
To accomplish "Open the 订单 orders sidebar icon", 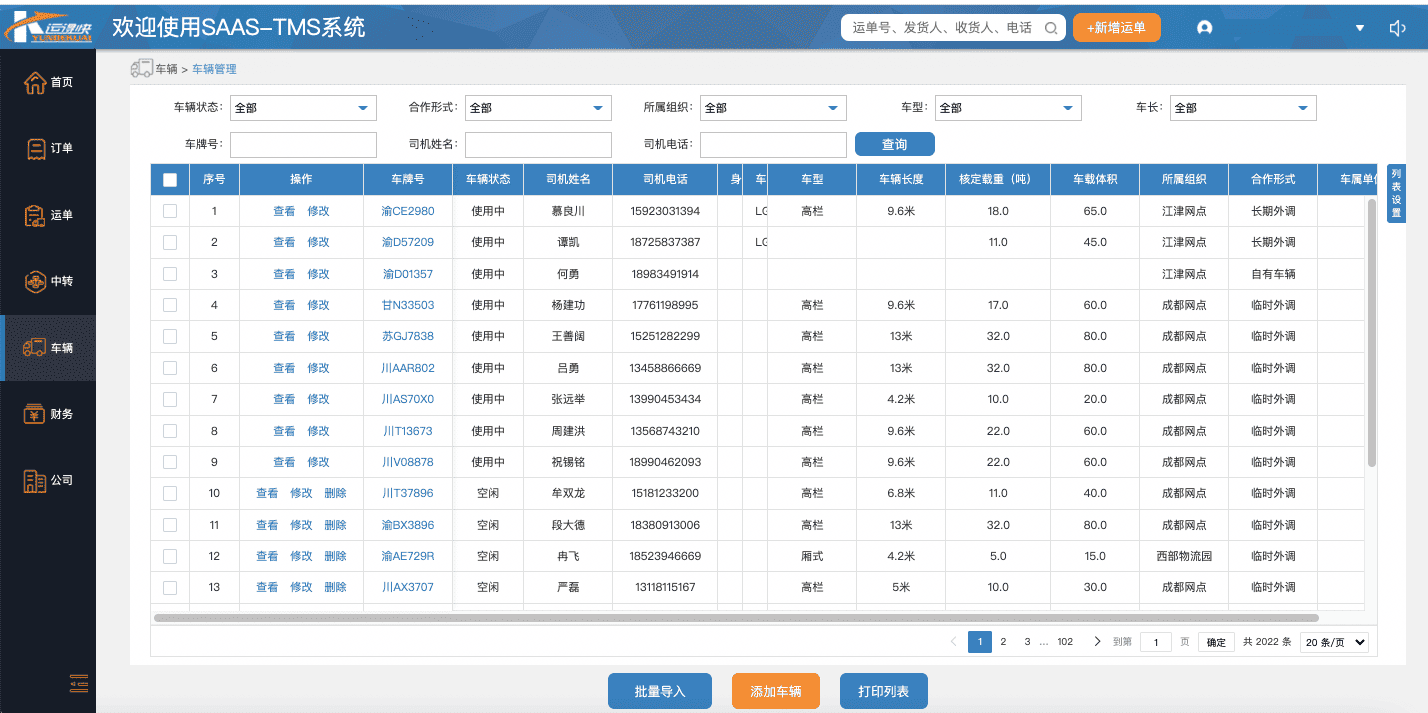I will click(x=36, y=148).
